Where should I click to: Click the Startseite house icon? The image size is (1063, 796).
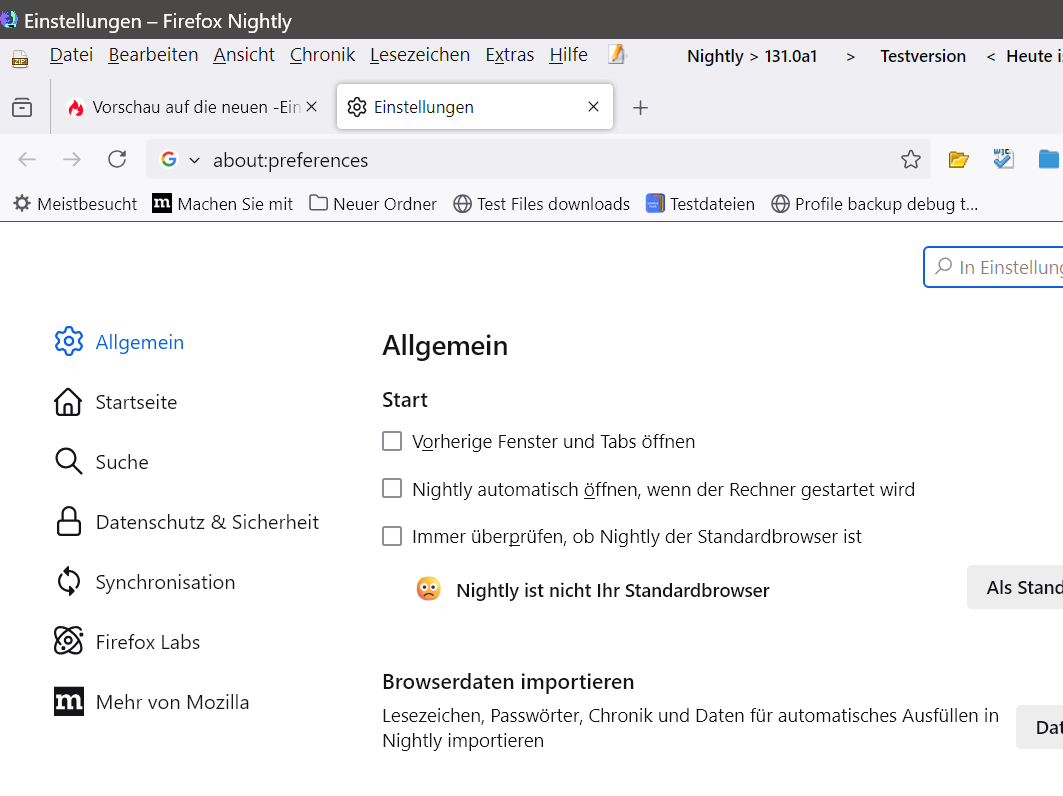click(x=68, y=402)
